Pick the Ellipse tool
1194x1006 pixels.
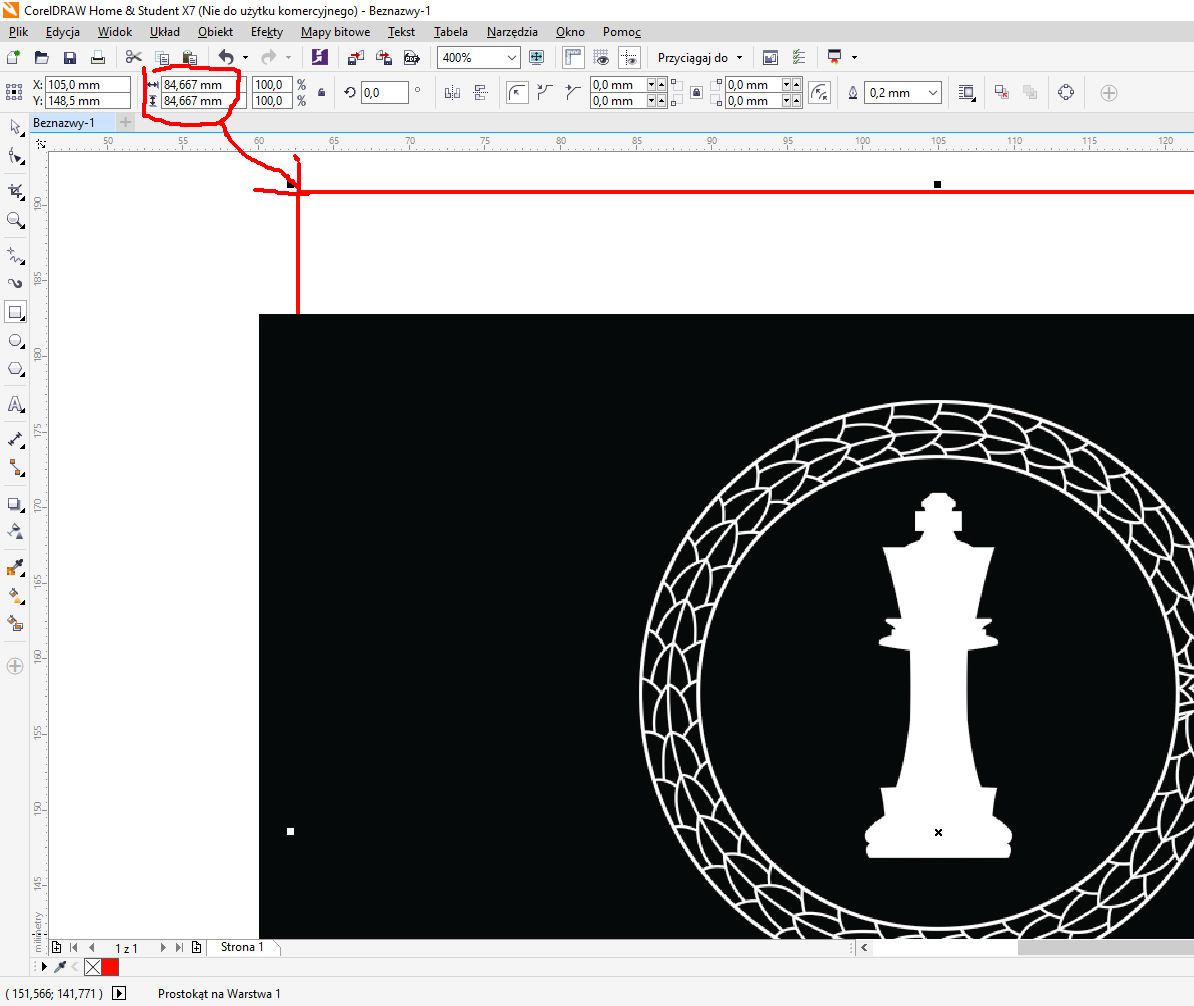15,341
